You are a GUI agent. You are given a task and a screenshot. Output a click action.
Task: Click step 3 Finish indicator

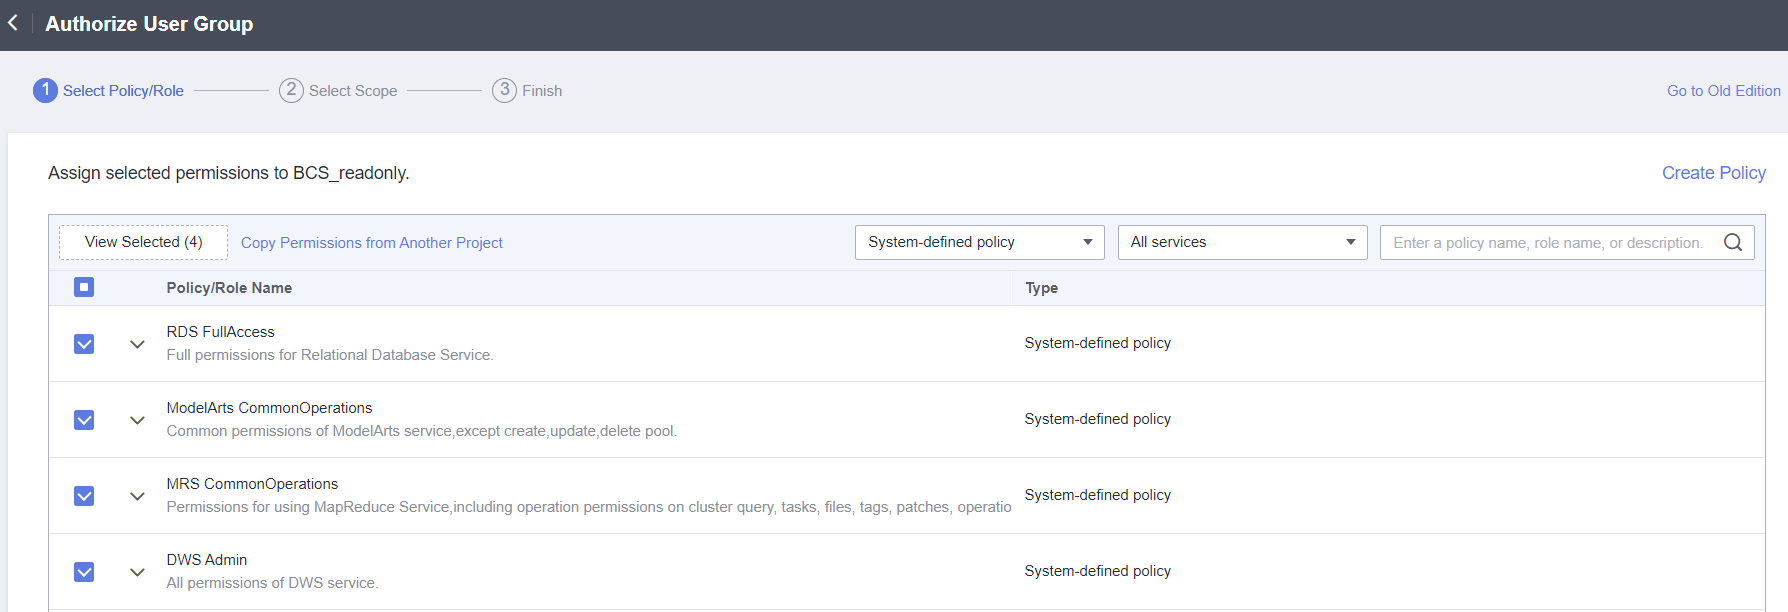click(x=504, y=90)
